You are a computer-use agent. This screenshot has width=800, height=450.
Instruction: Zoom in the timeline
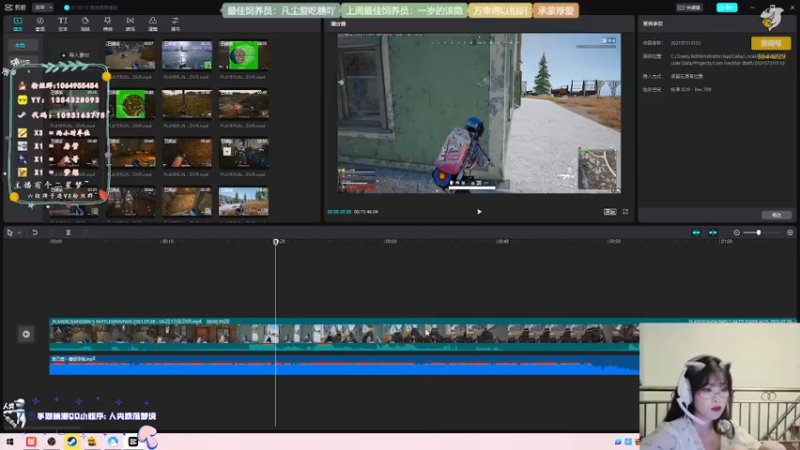(790, 233)
